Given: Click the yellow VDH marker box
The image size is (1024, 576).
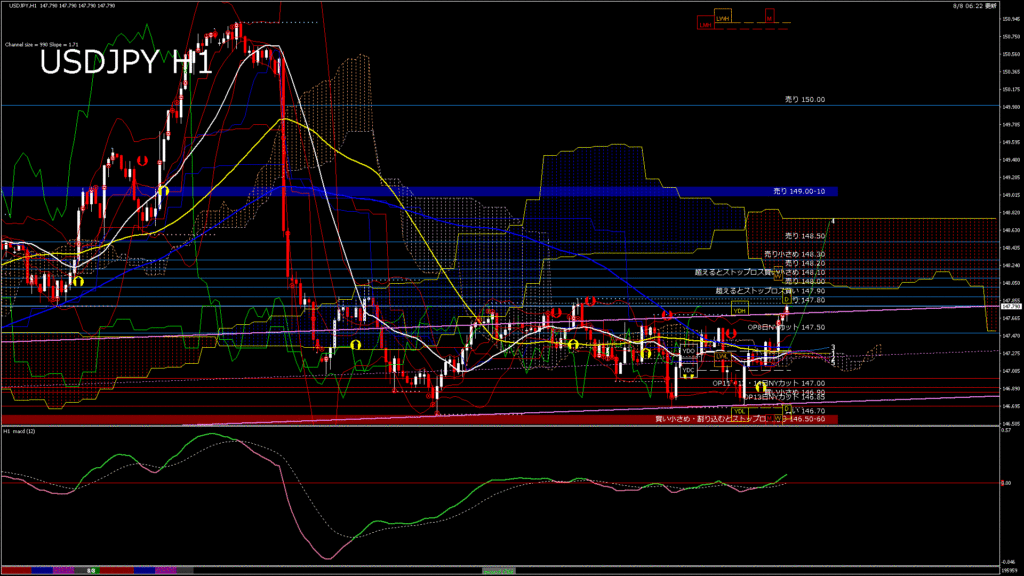Looking at the screenshot, I should (x=740, y=311).
